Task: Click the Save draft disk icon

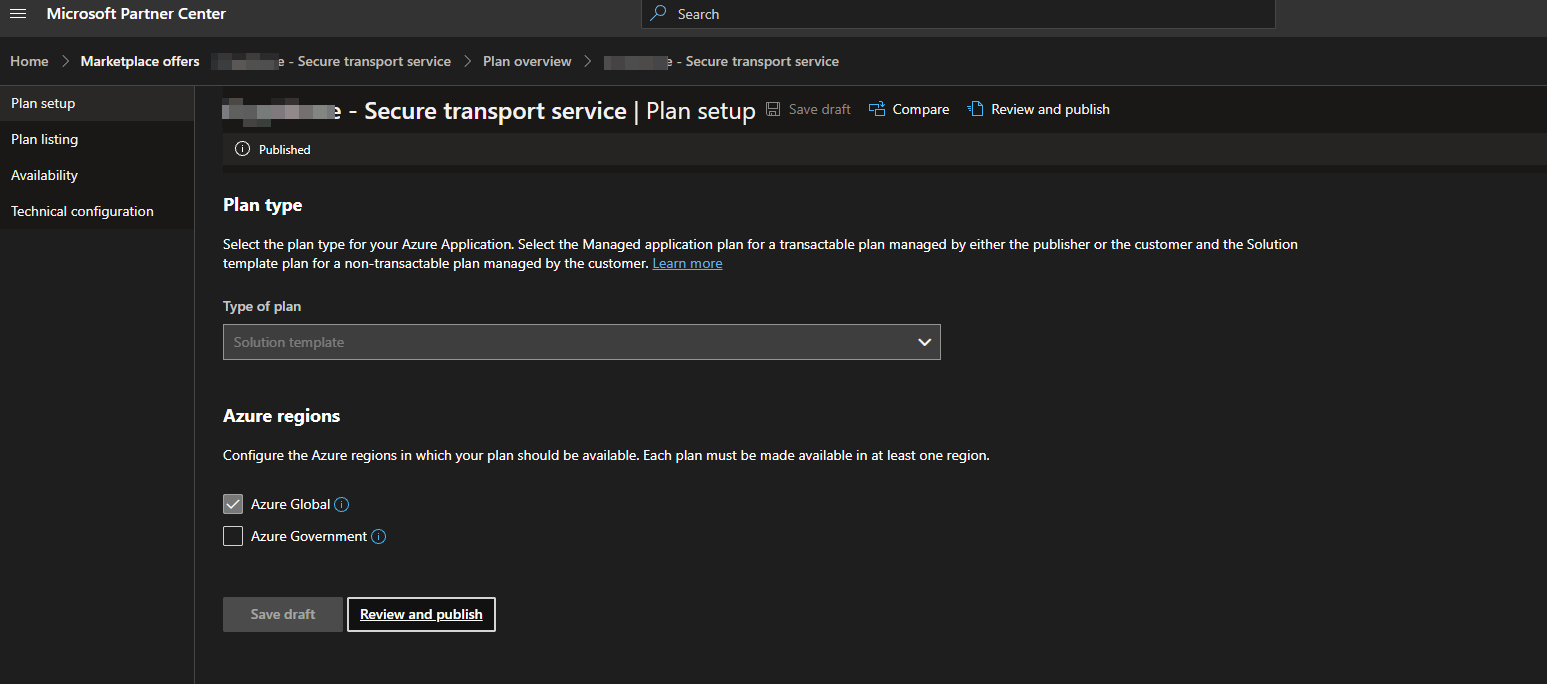Action: coord(773,109)
